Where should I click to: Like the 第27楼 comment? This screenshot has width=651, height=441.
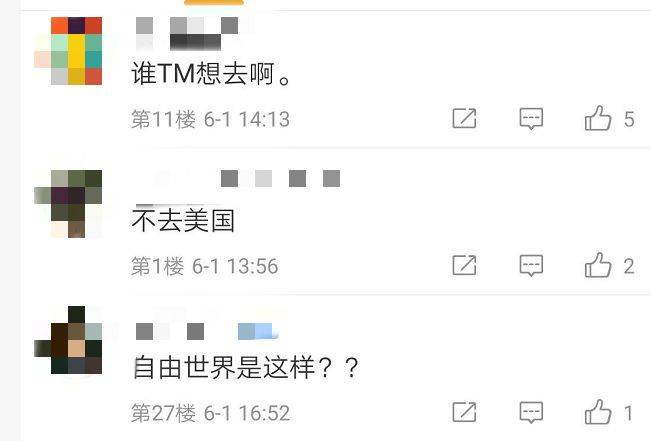click(x=598, y=412)
